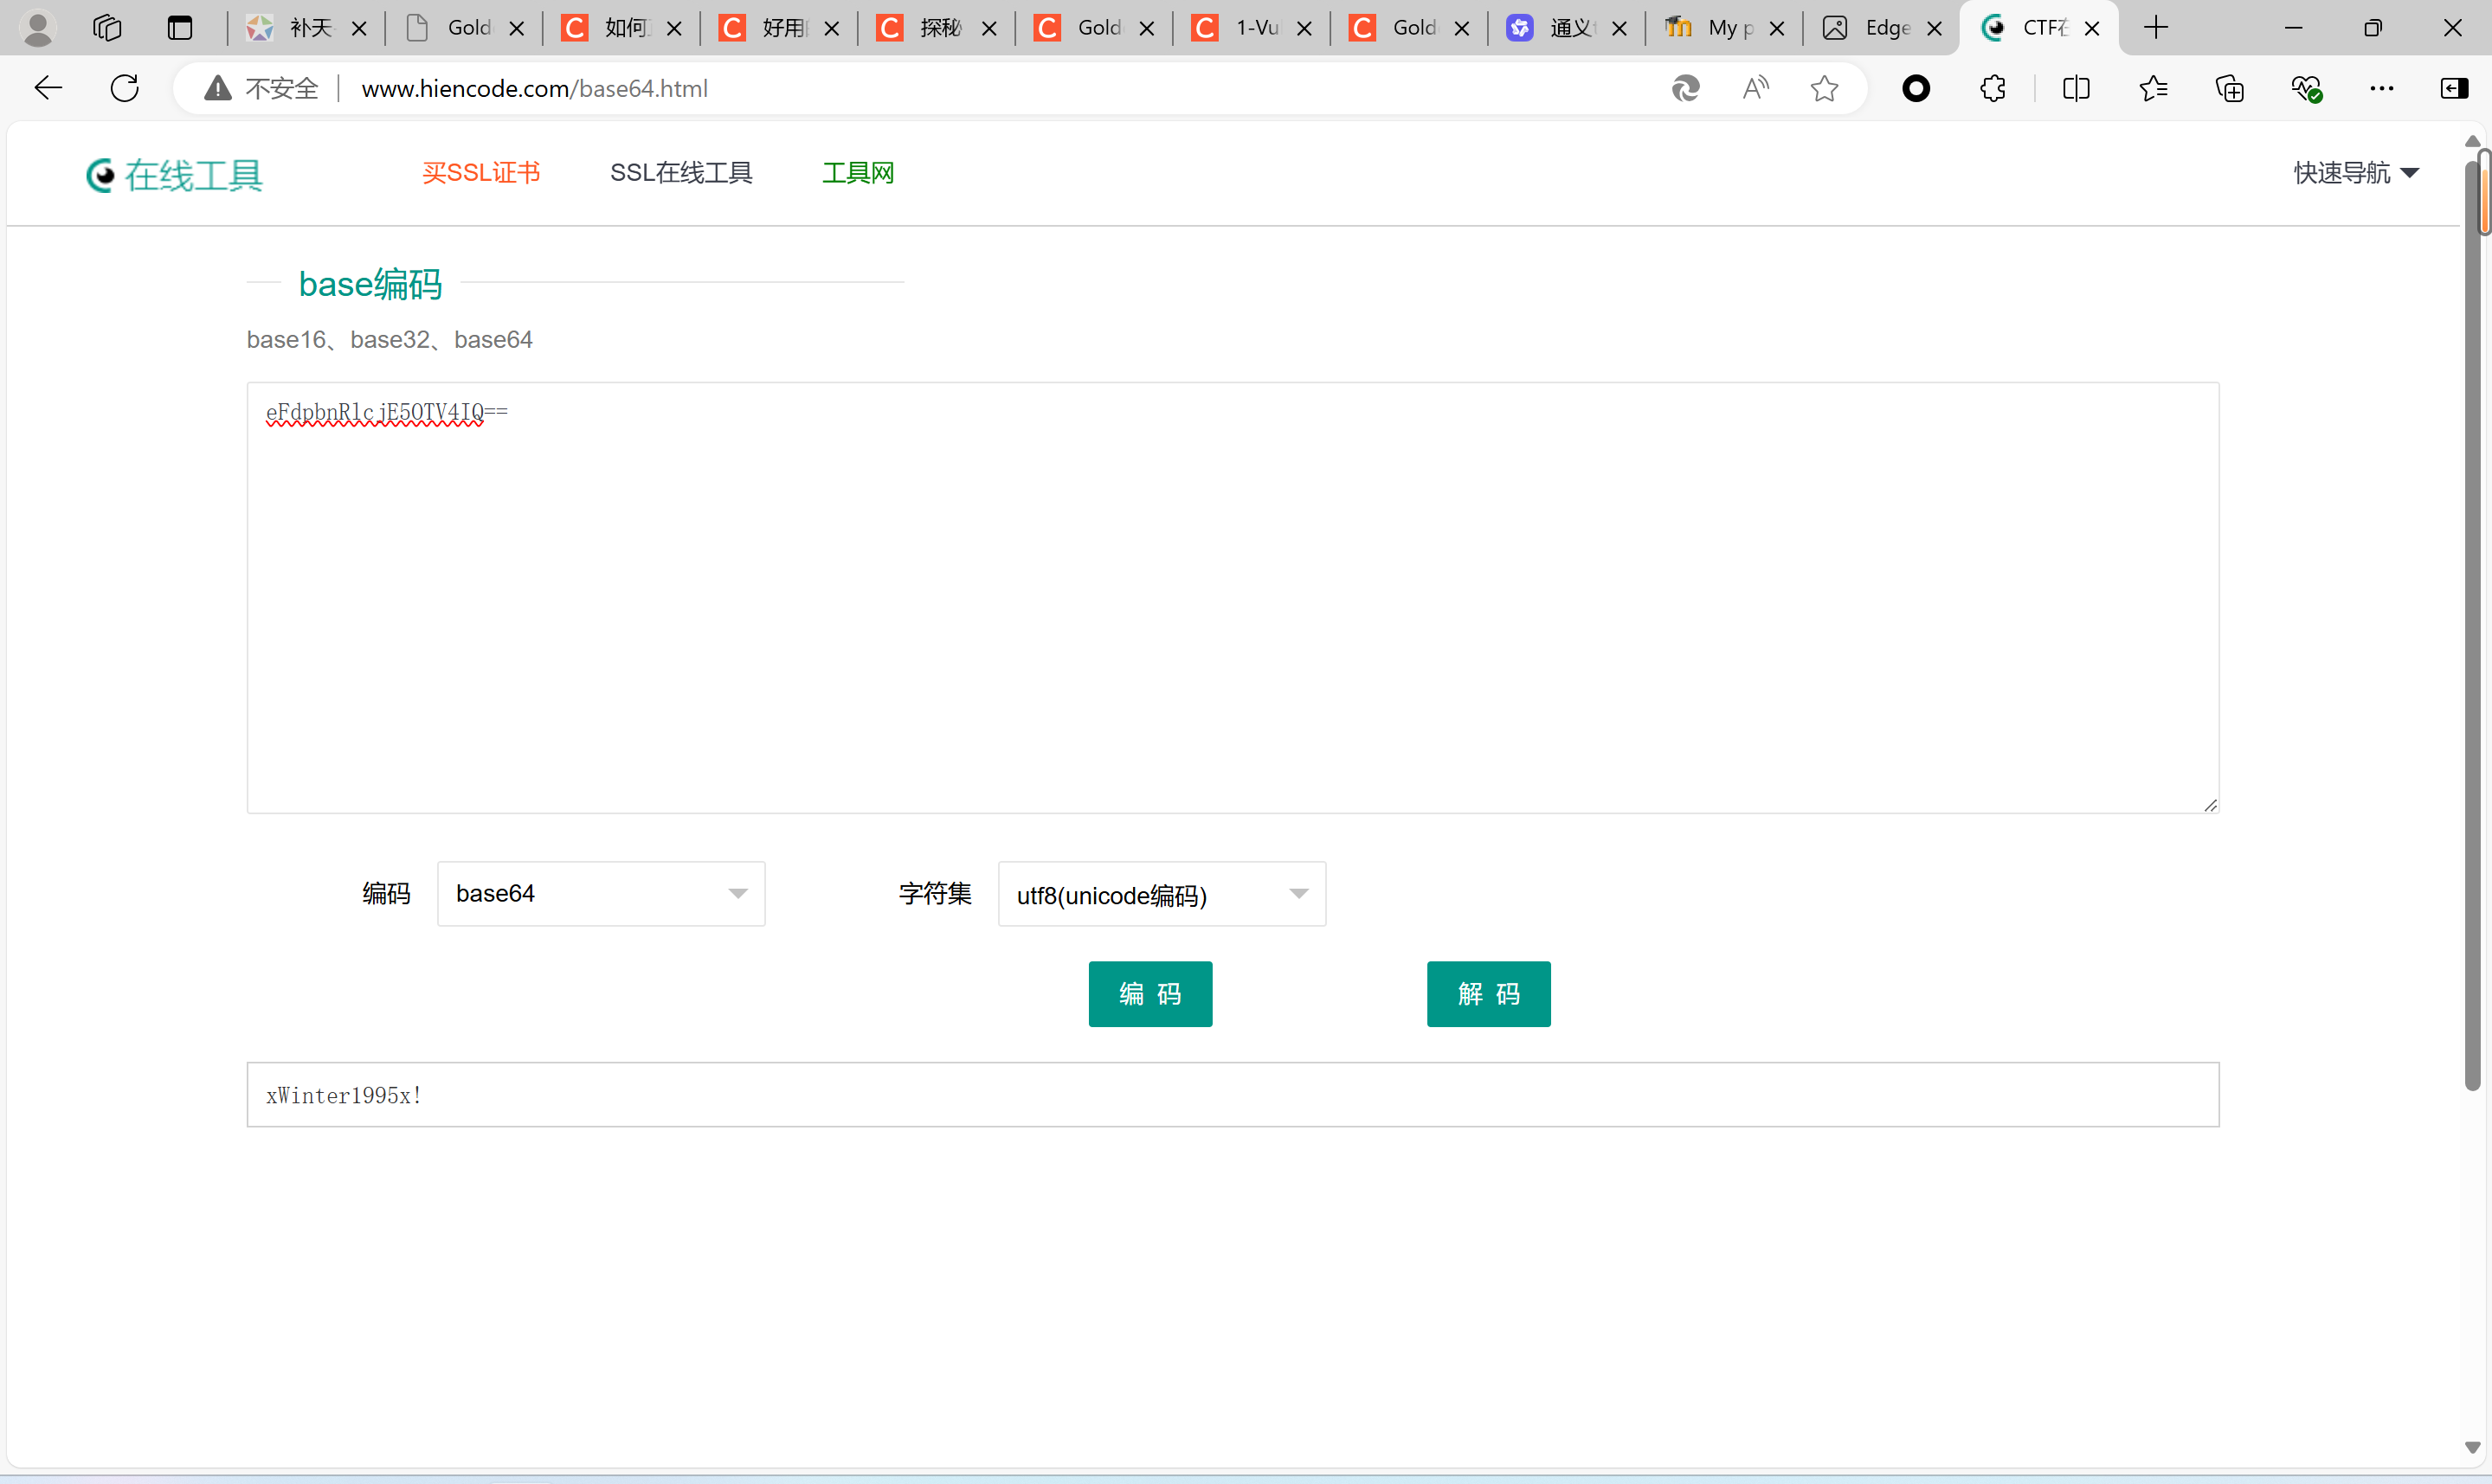Open the utf8 charset dropdown
The image size is (2492, 1484).
click(1161, 893)
